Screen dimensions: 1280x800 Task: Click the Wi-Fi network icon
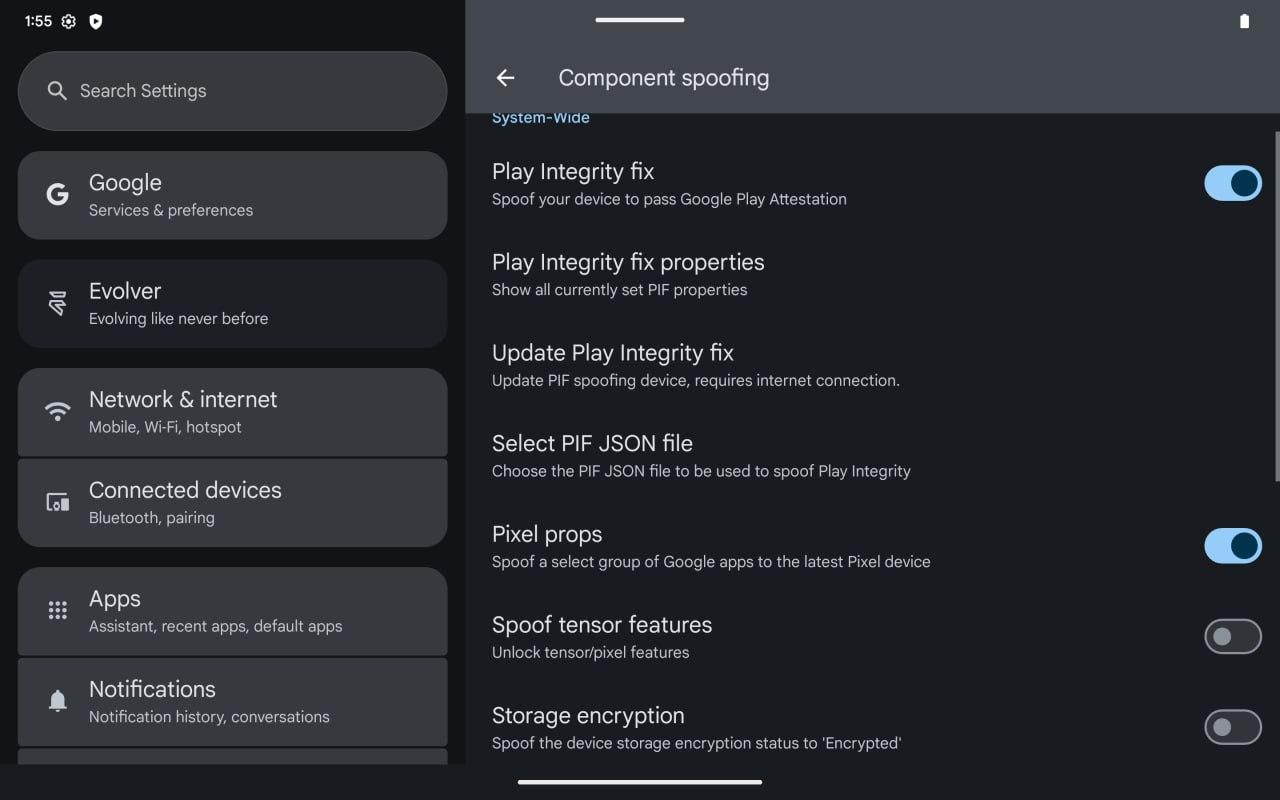tap(58, 411)
